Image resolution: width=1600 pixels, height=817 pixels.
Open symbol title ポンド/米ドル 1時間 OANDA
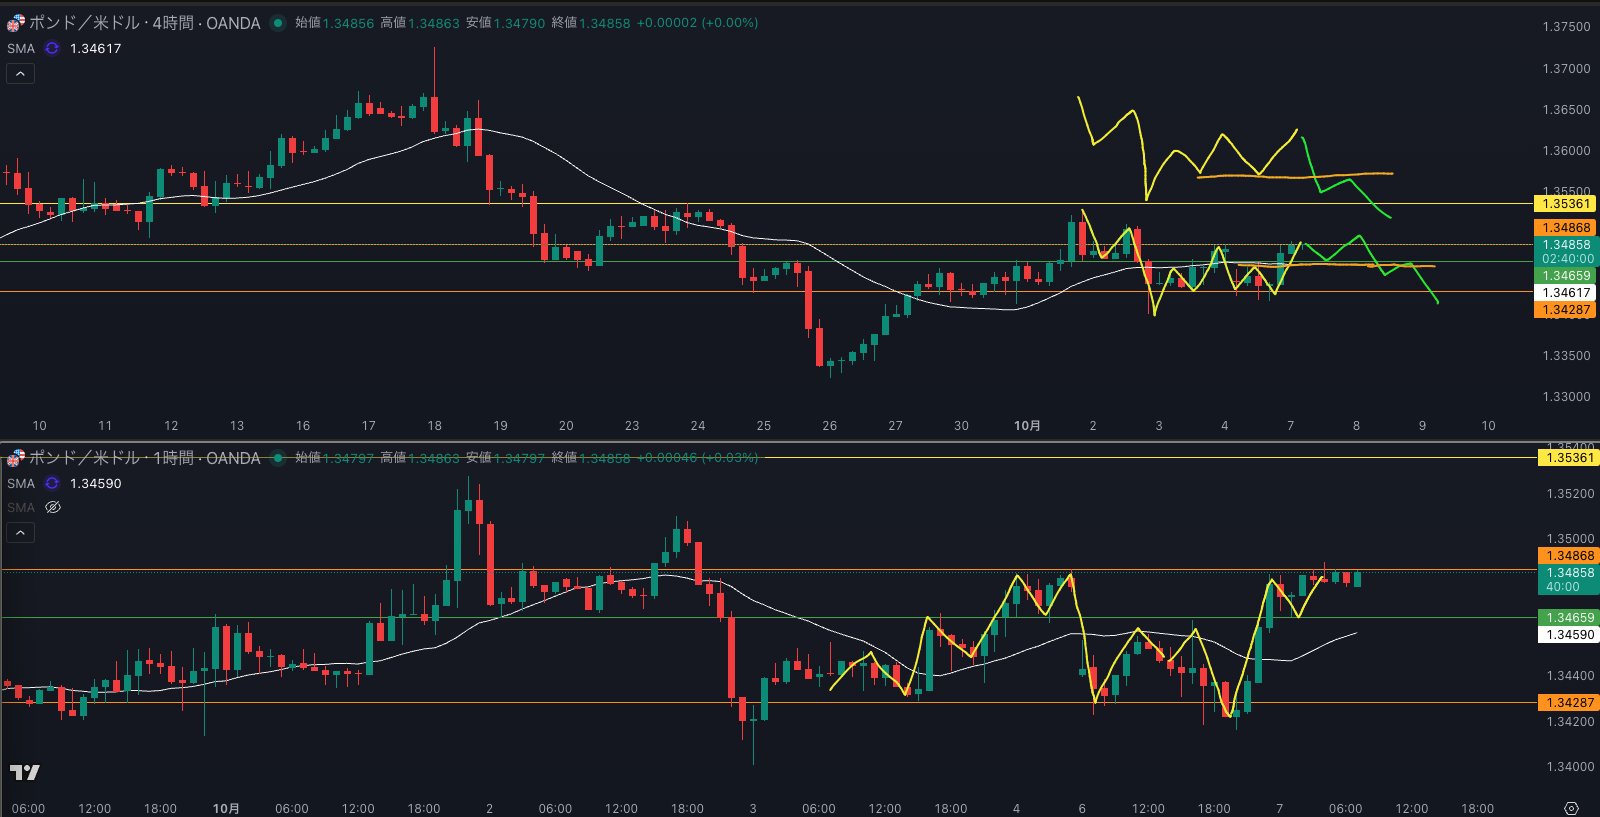point(144,458)
